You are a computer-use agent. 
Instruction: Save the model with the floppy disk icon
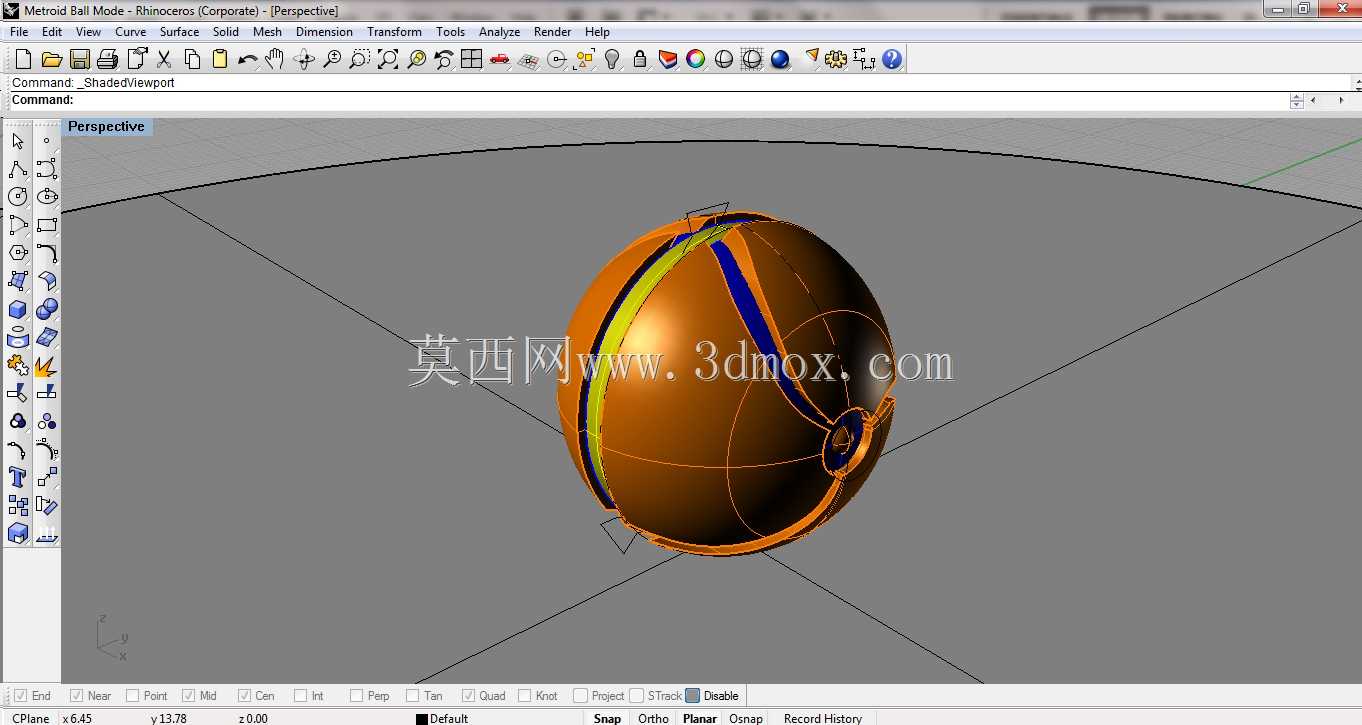pos(80,59)
